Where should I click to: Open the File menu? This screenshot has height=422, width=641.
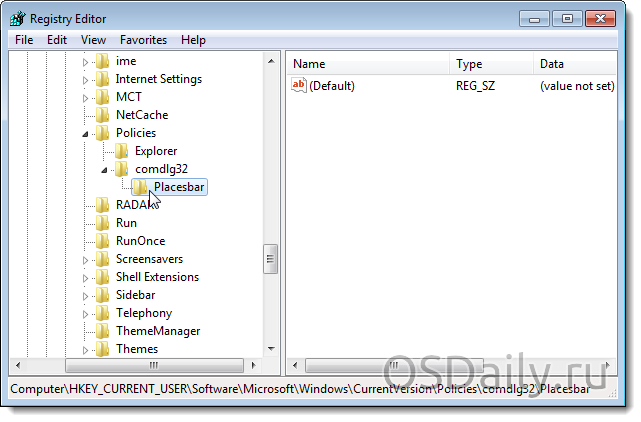pos(24,40)
